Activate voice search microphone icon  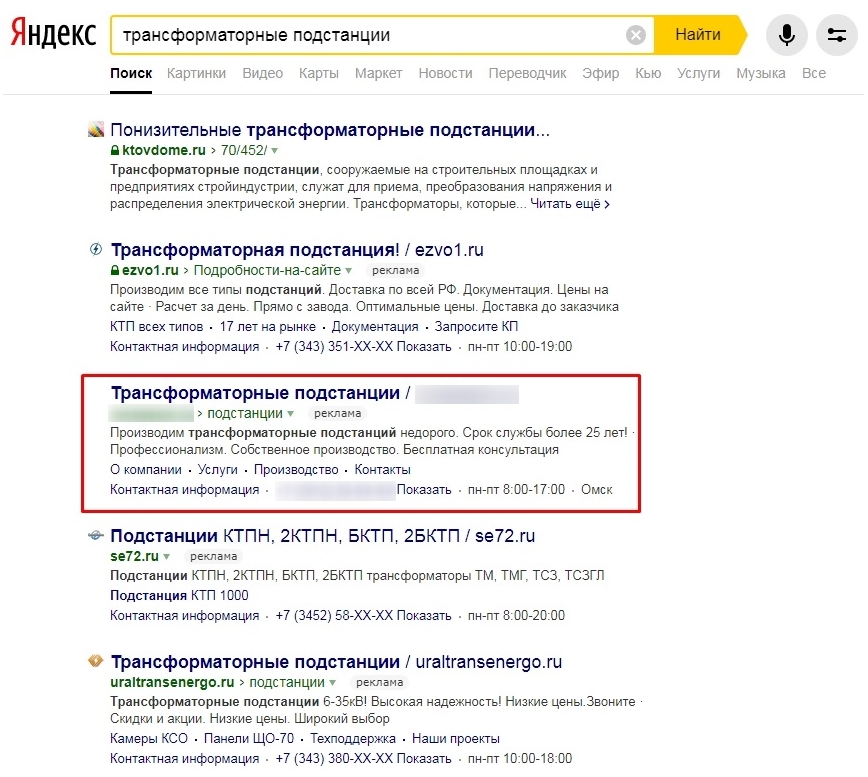pyautogui.click(x=786, y=35)
